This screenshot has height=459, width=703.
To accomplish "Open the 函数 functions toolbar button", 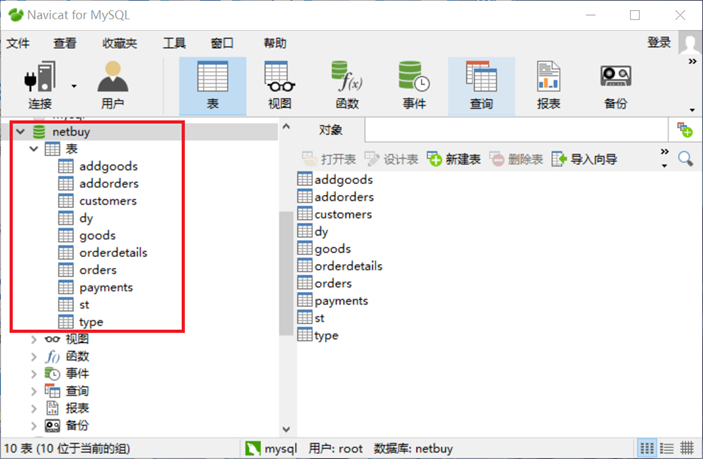I will pyautogui.click(x=347, y=86).
